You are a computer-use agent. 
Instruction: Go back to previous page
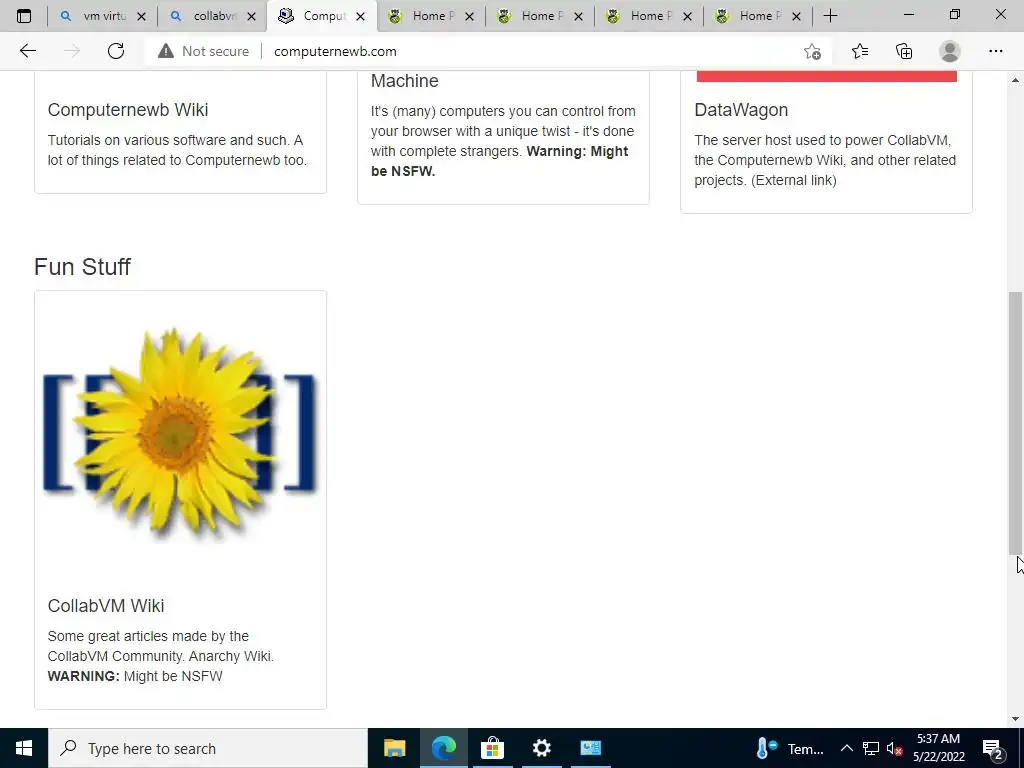(x=27, y=51)
